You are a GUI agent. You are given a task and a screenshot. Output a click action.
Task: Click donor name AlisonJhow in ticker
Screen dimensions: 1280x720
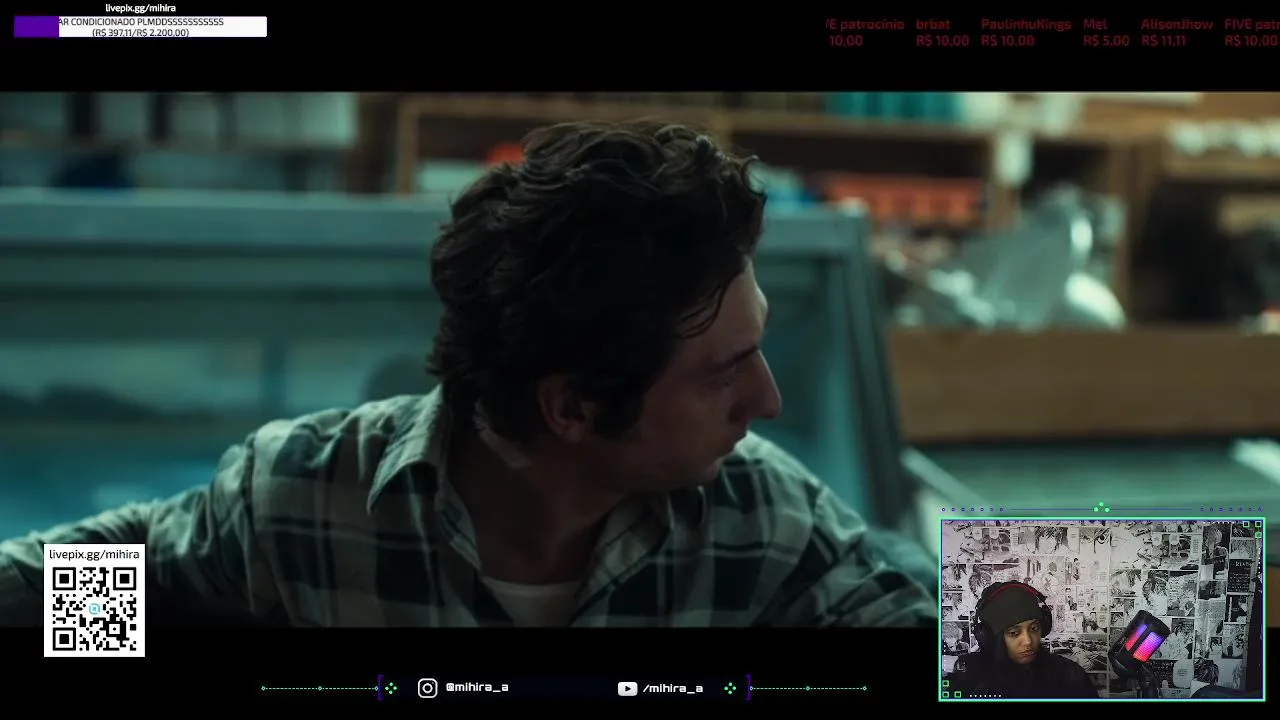click(1177, 24)
